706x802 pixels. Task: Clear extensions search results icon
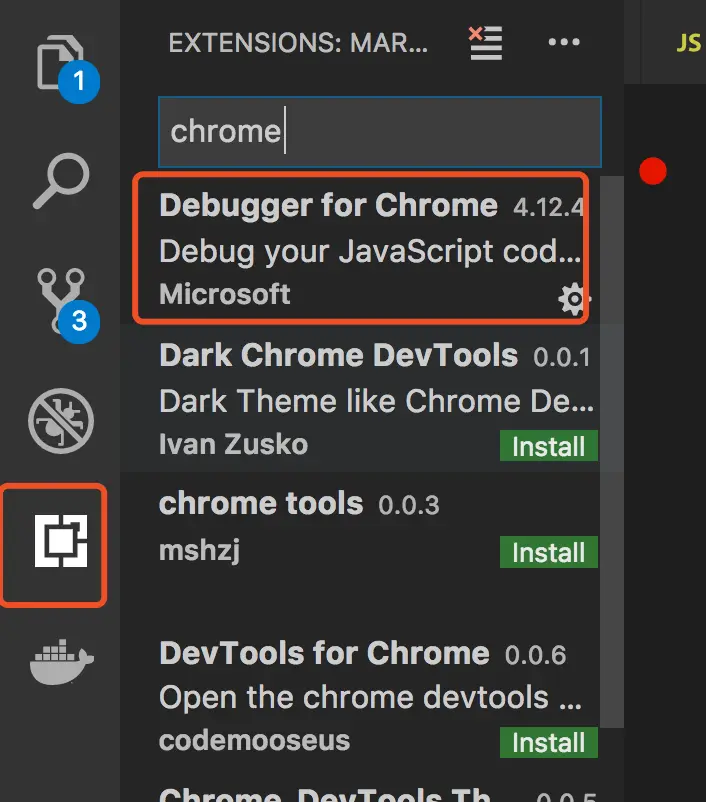click(486, 42)
